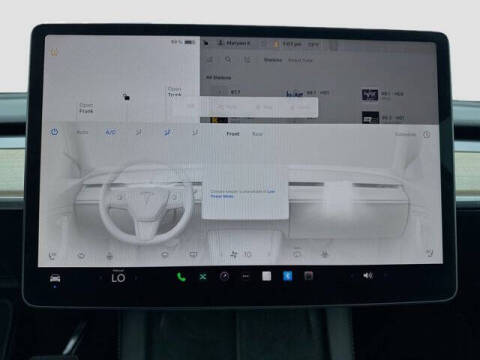This screenshot has height=360, width=480.
Task: Click the fan speed icon
Action: click(234, 254)
